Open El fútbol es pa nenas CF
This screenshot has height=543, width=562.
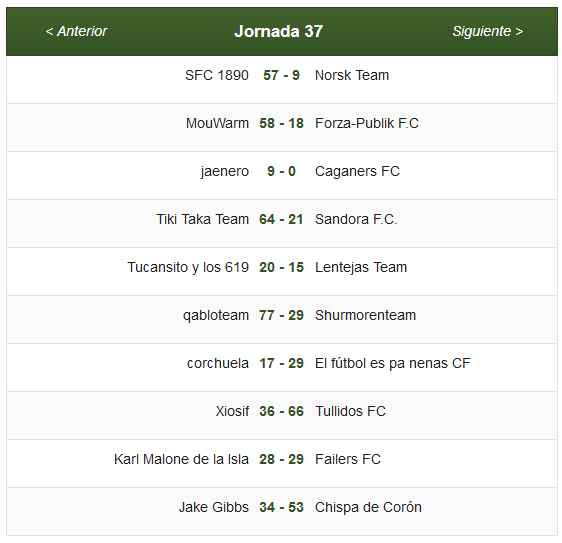[392, 364]
